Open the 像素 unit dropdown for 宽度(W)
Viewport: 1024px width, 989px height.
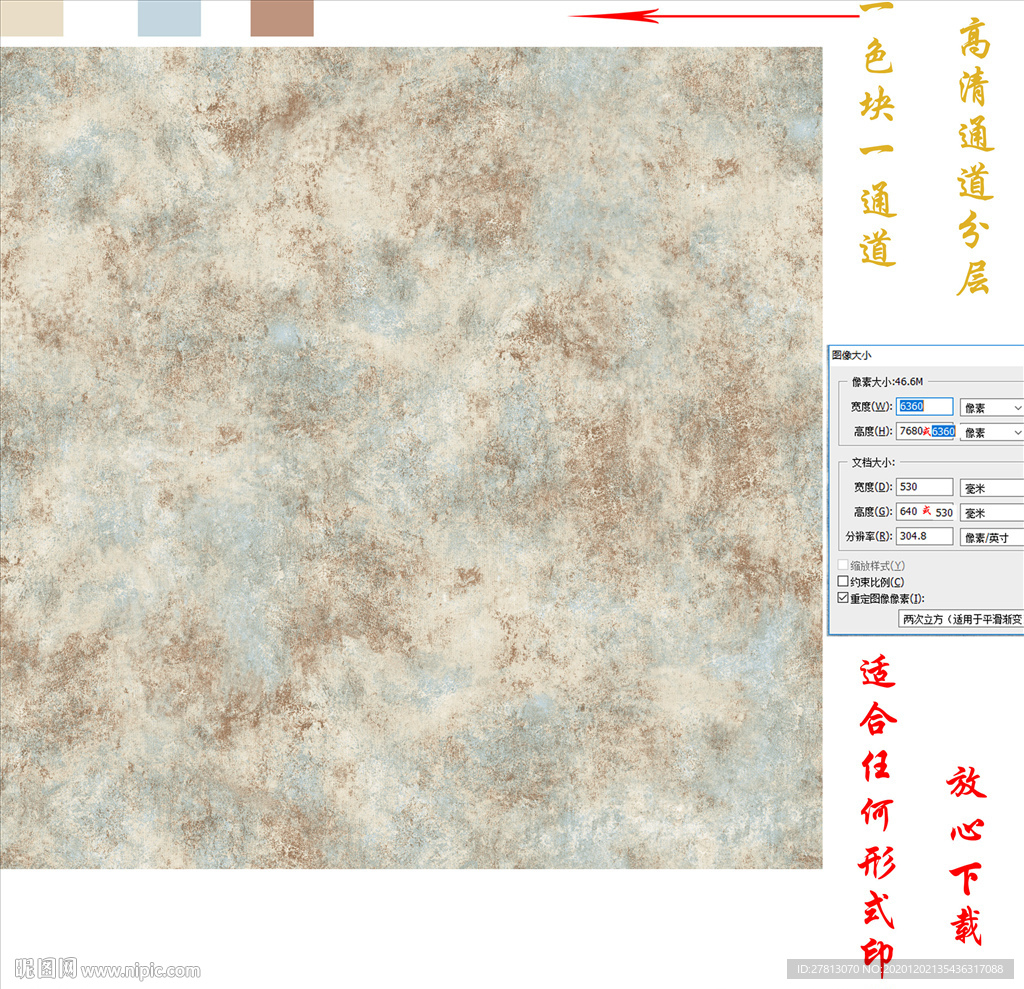[991, 408]
